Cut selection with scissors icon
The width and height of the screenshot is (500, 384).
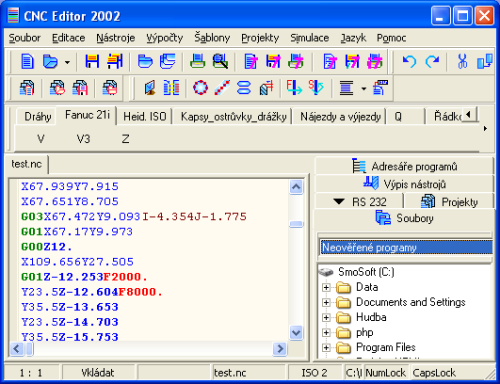pyautogui.click(x=462, y=61)
